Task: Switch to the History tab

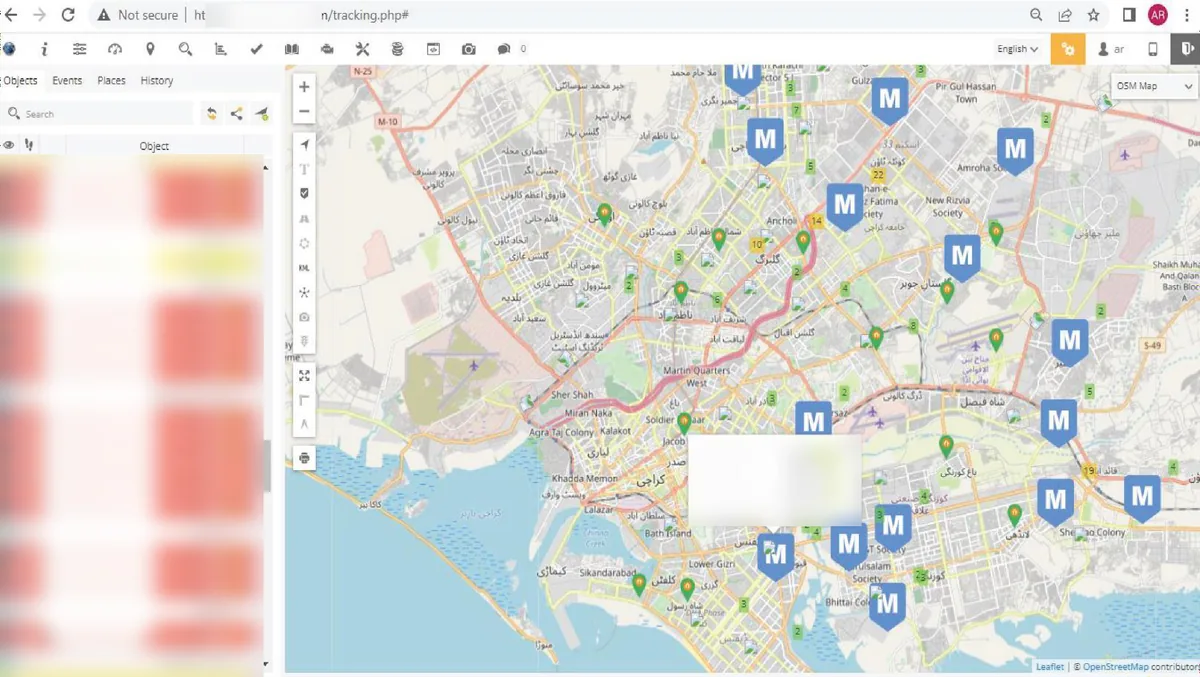Action: 157,81
